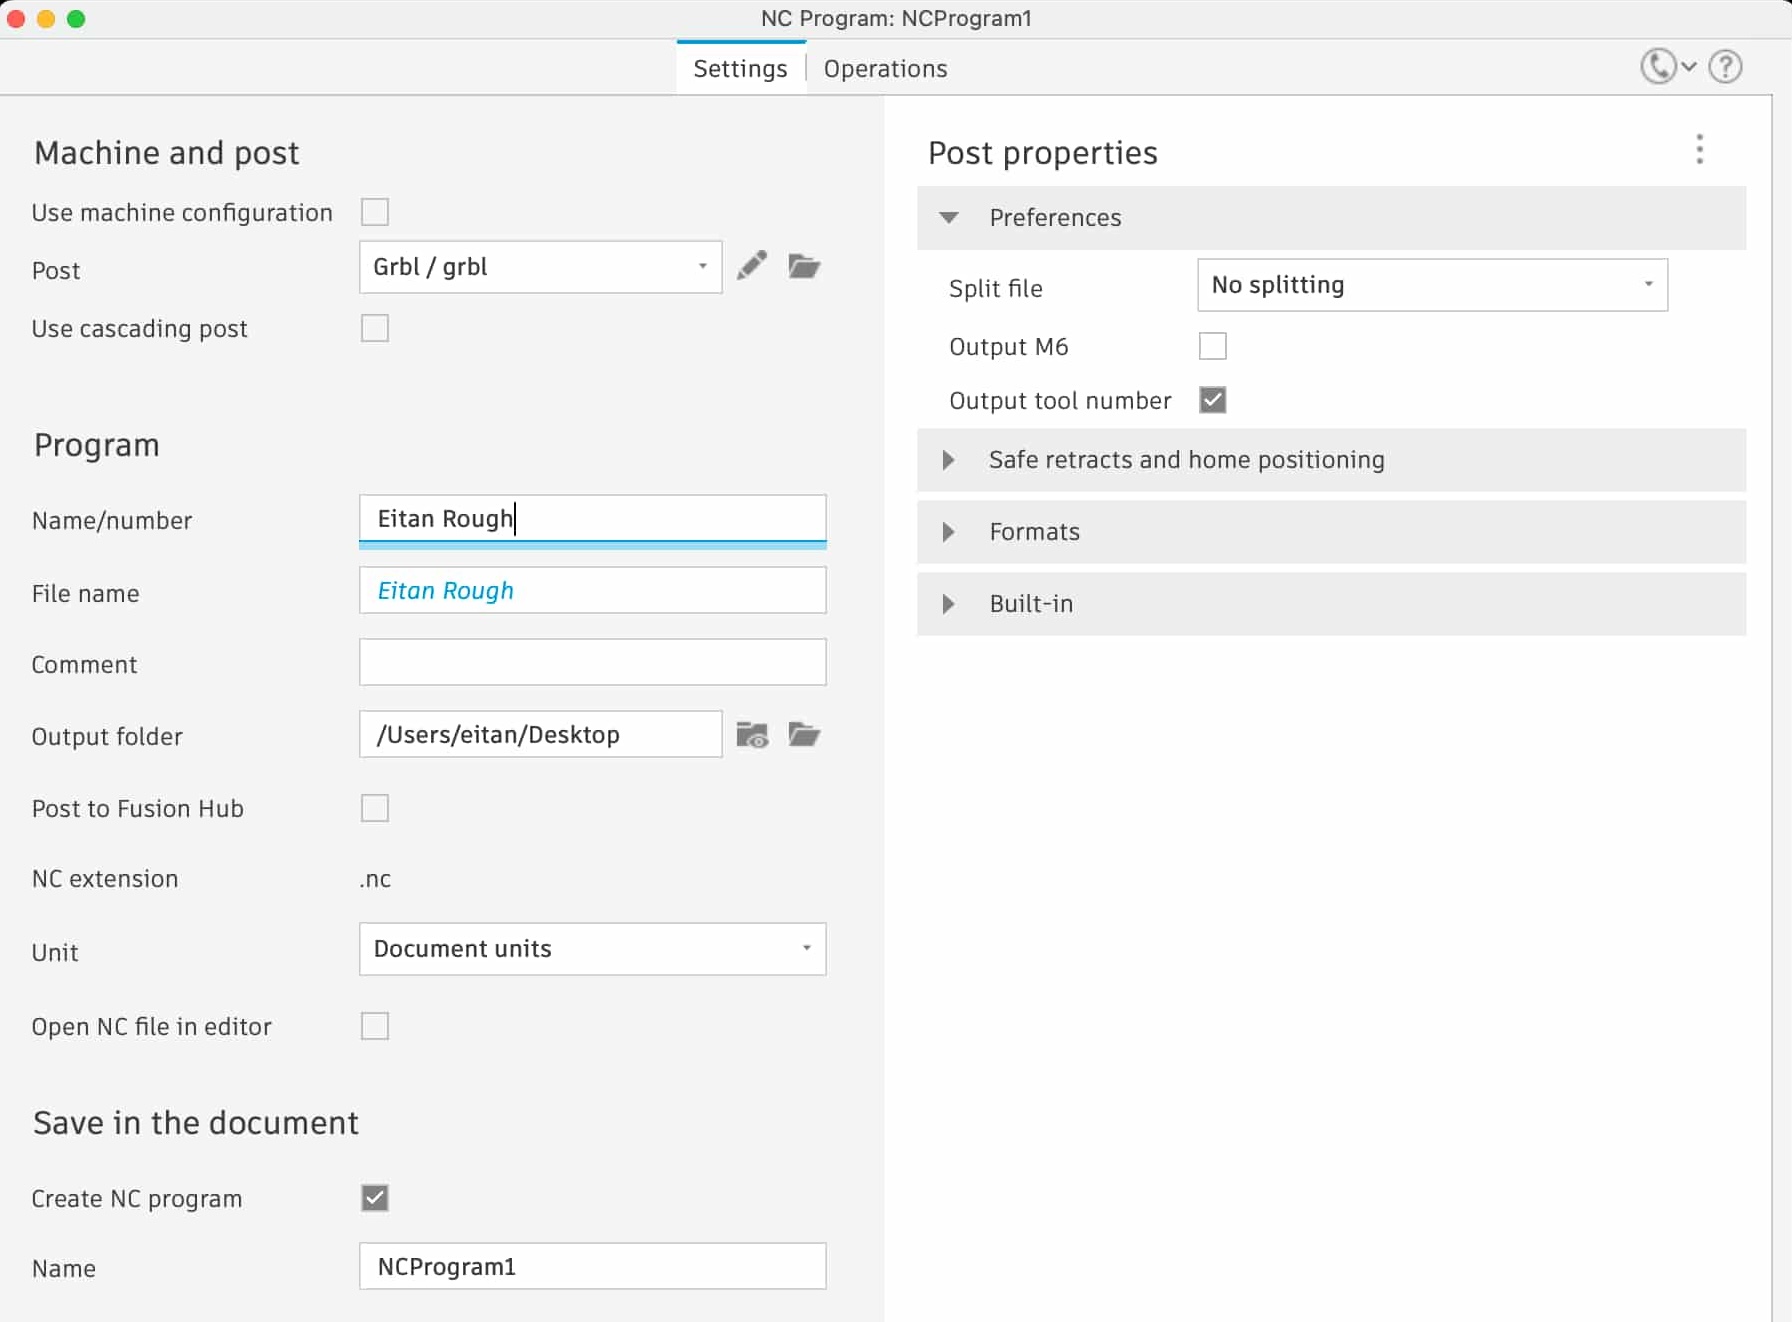
Task: Open the Unit dropdown showing Document units
Action: 592,949
